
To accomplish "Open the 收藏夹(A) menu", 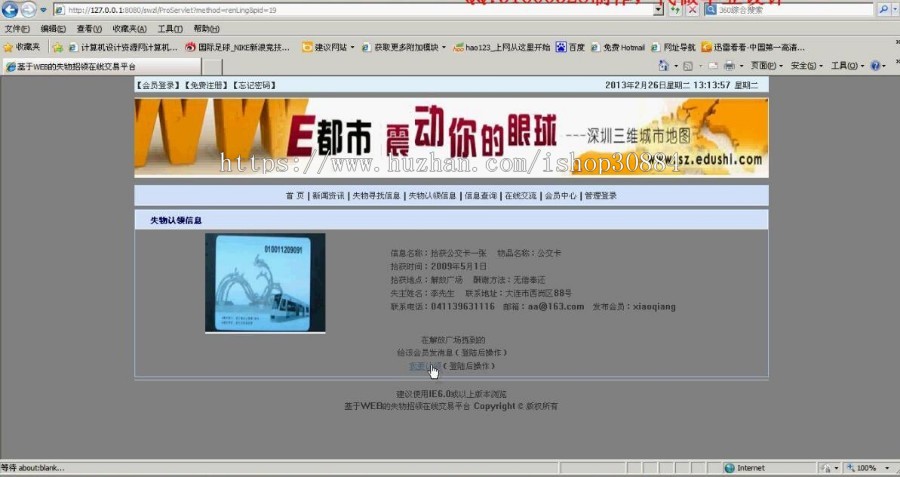I will point(129,29).
